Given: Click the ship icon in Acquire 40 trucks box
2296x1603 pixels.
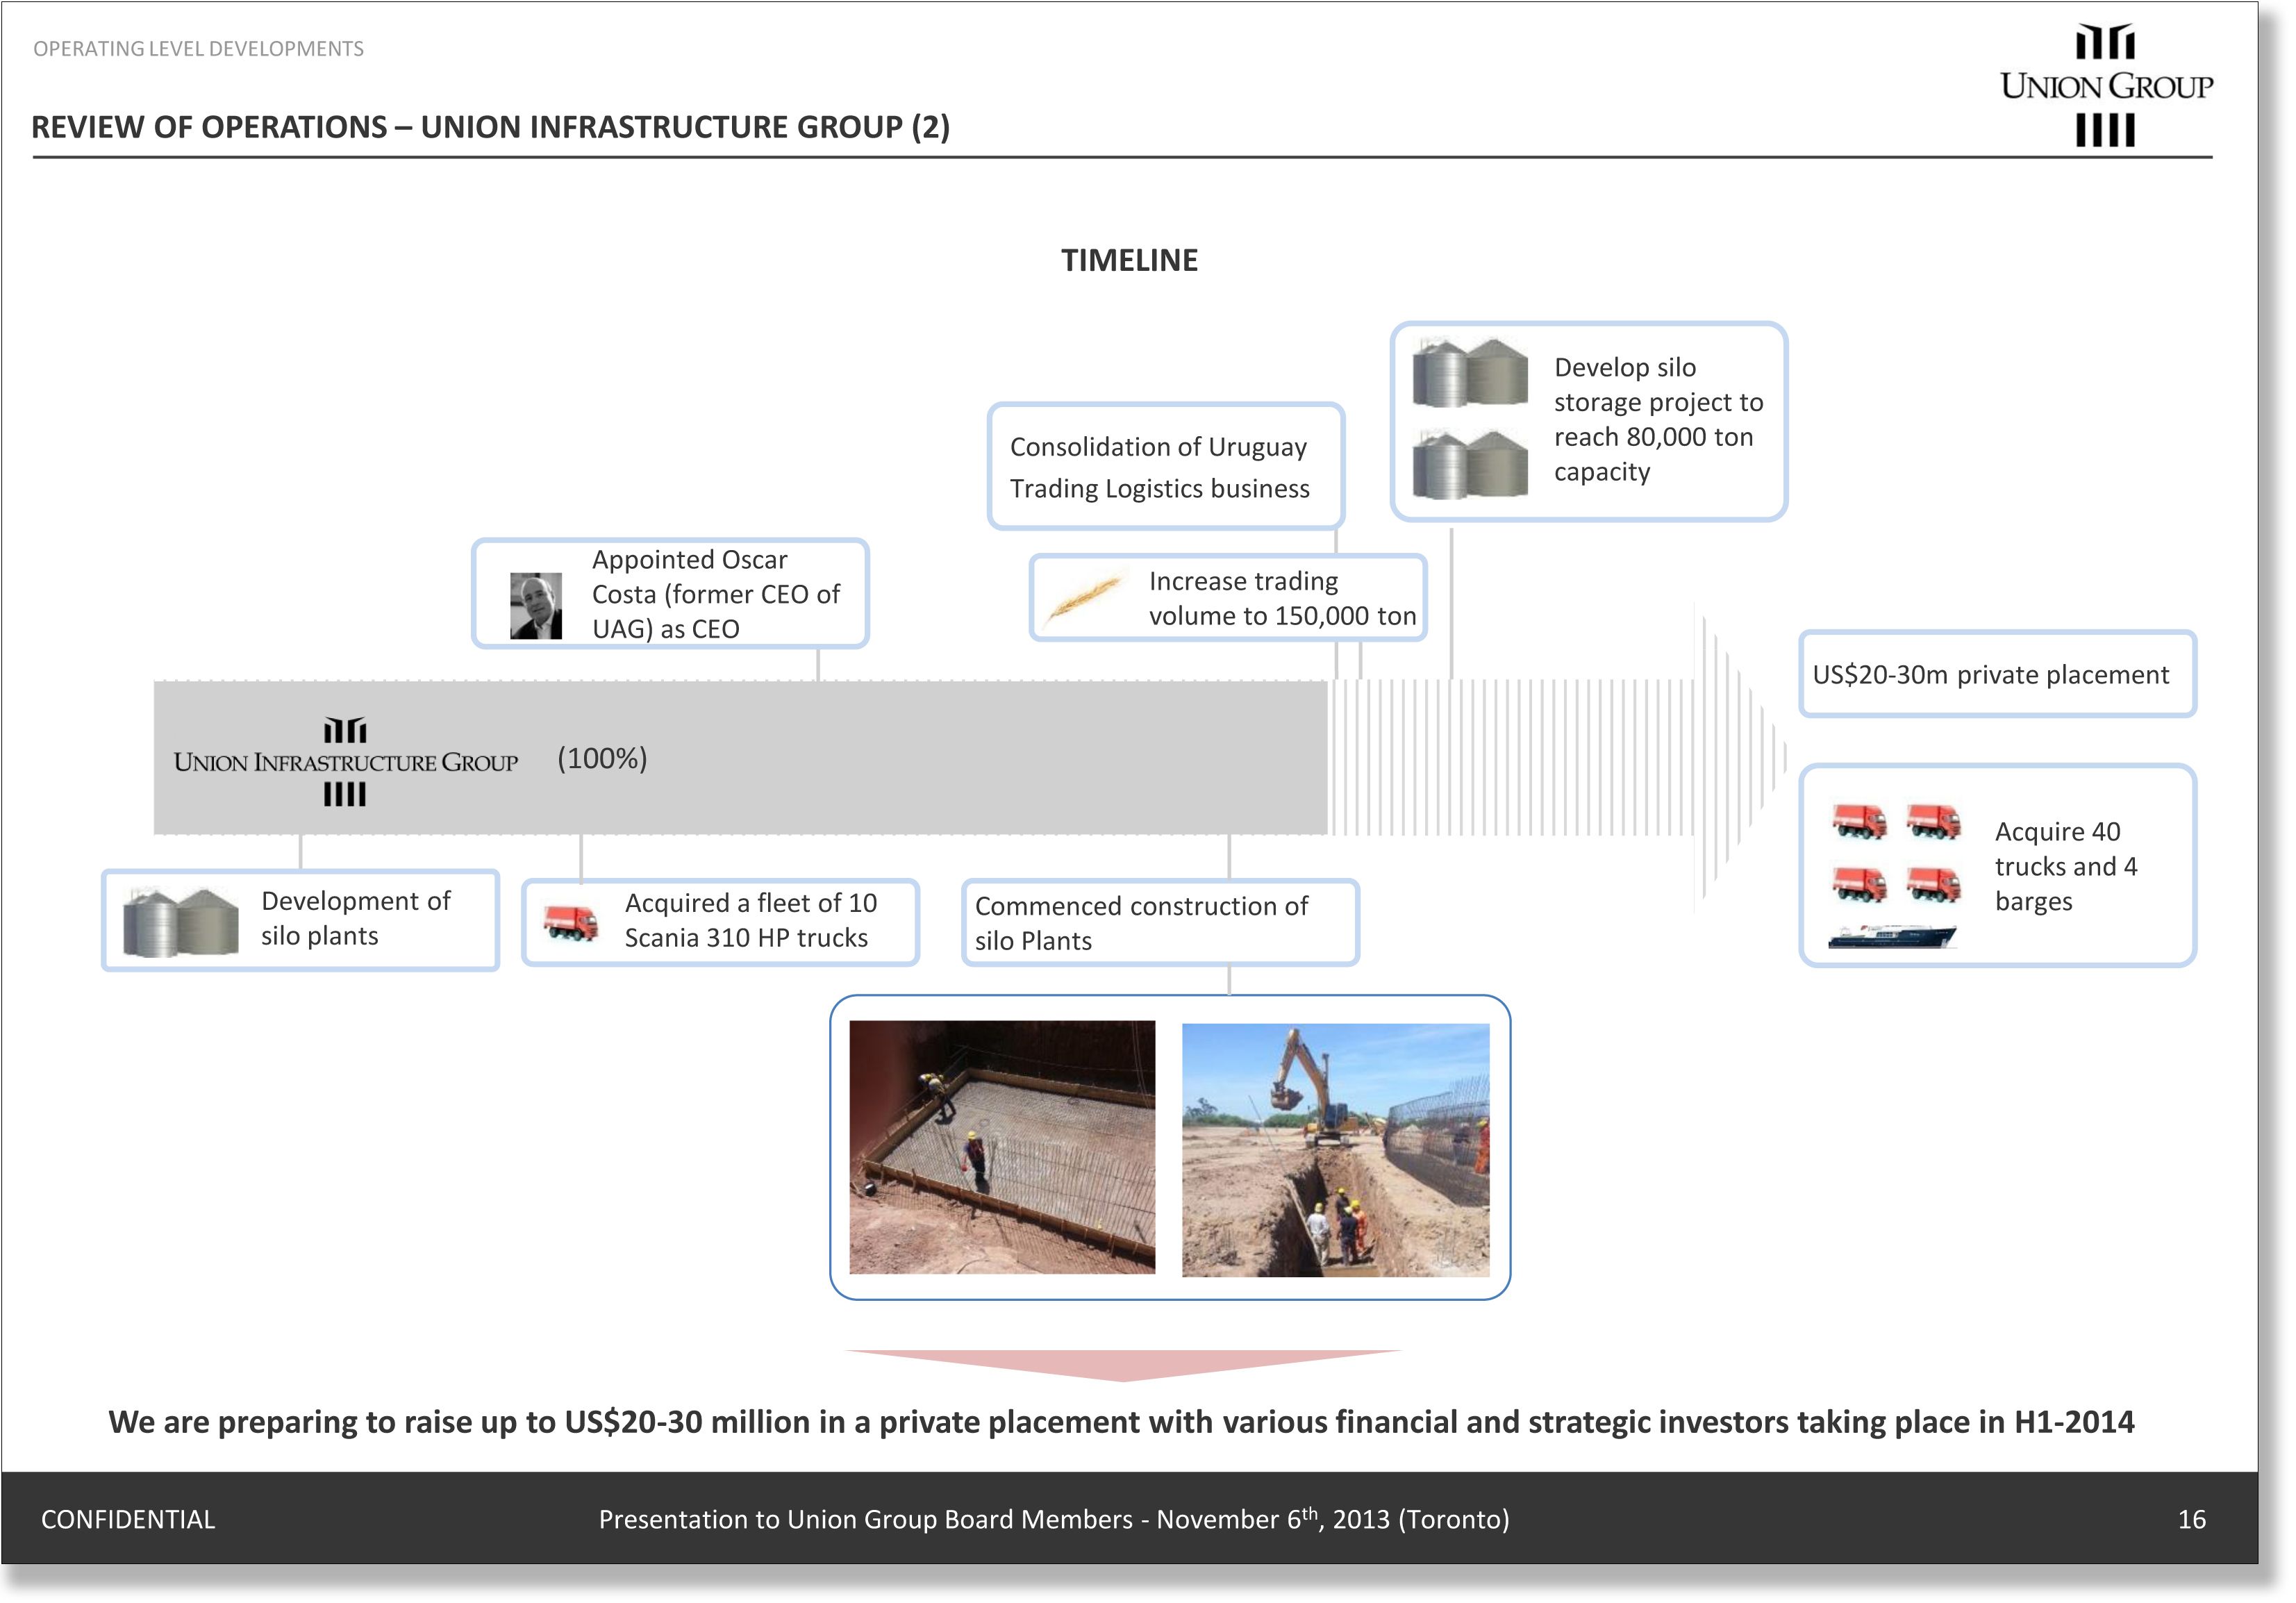Looking at the screenshot, I should pos(1892,936).
